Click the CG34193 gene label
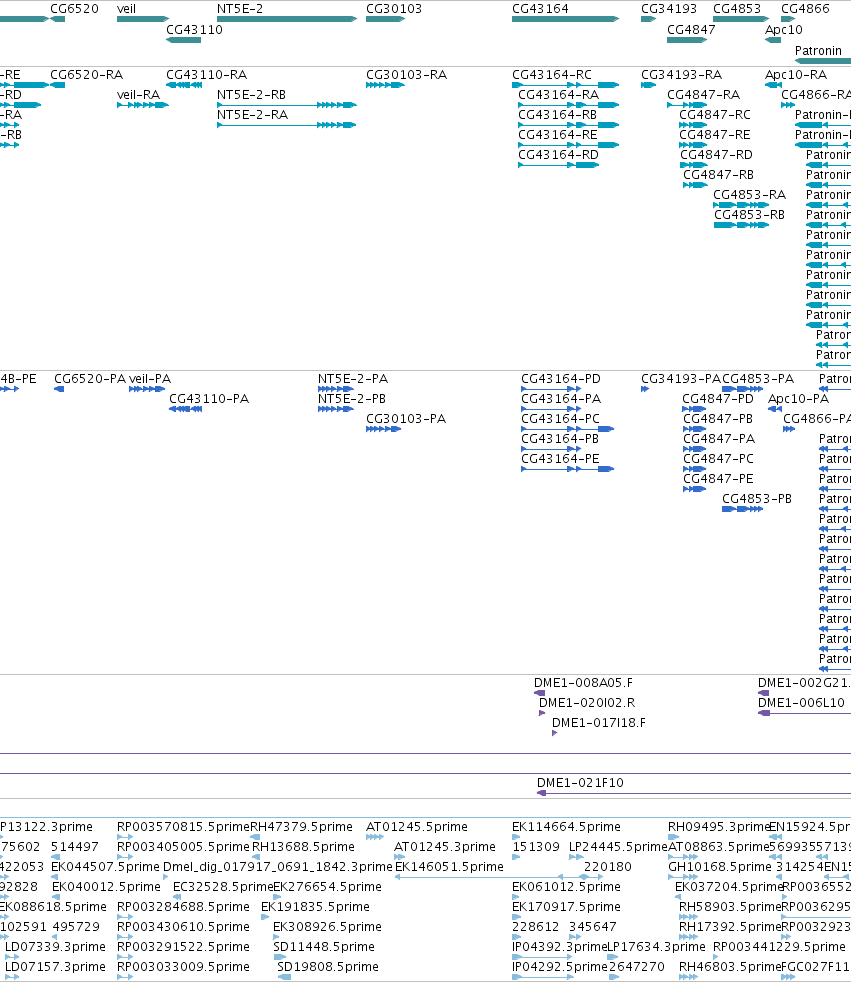This screenshot has height=982, width=851. [x=669, y=9]
